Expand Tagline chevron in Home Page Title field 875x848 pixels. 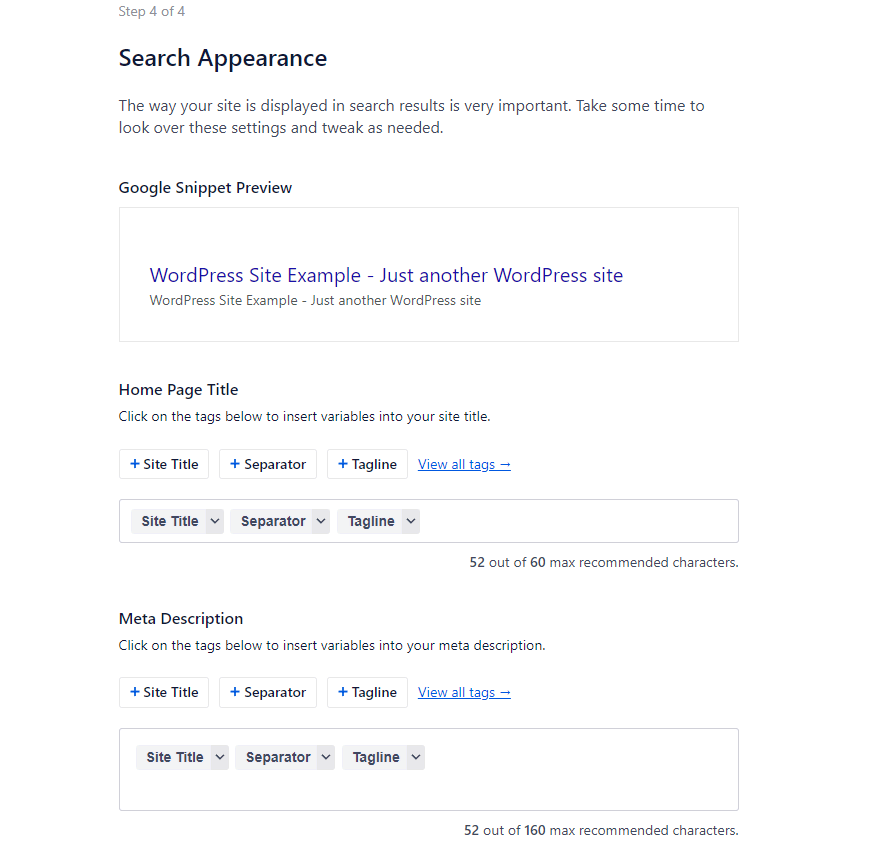[411, 521]
